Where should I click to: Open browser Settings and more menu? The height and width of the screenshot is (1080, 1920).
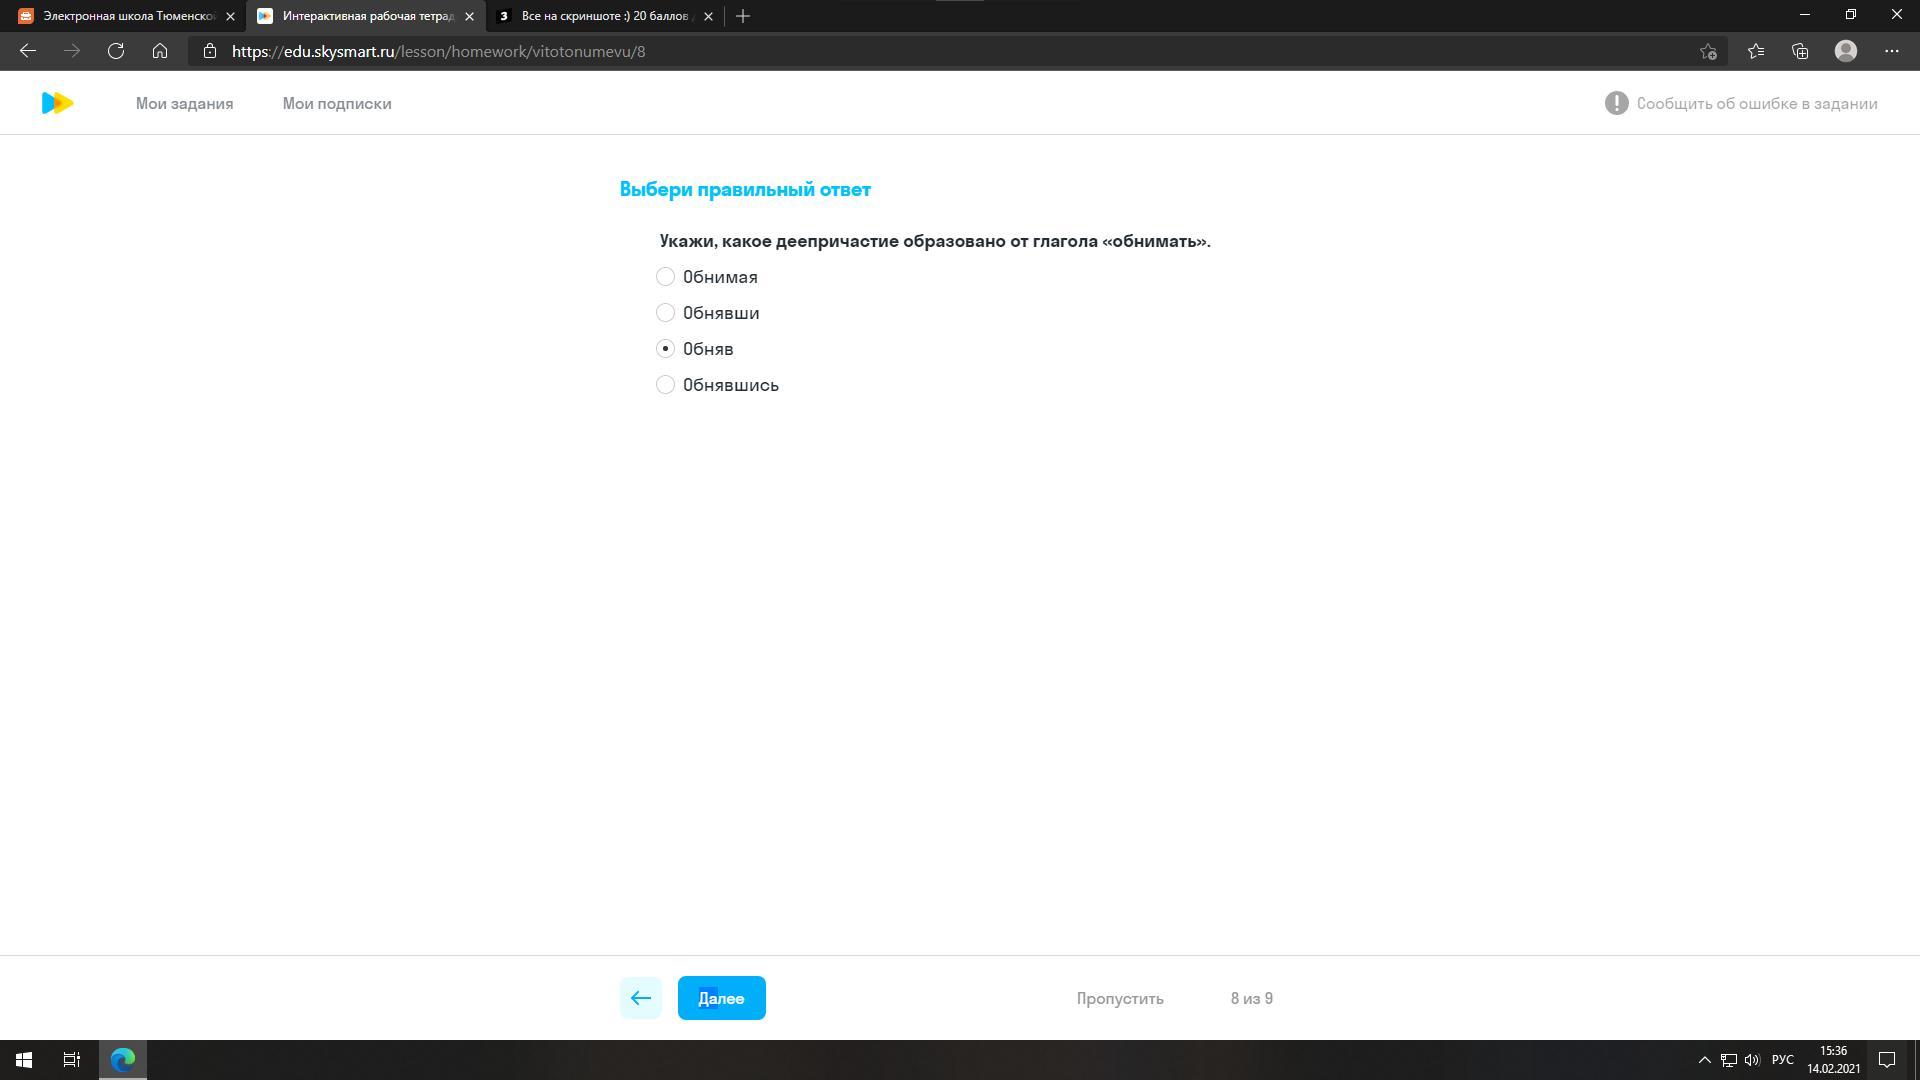[1892, 51]
